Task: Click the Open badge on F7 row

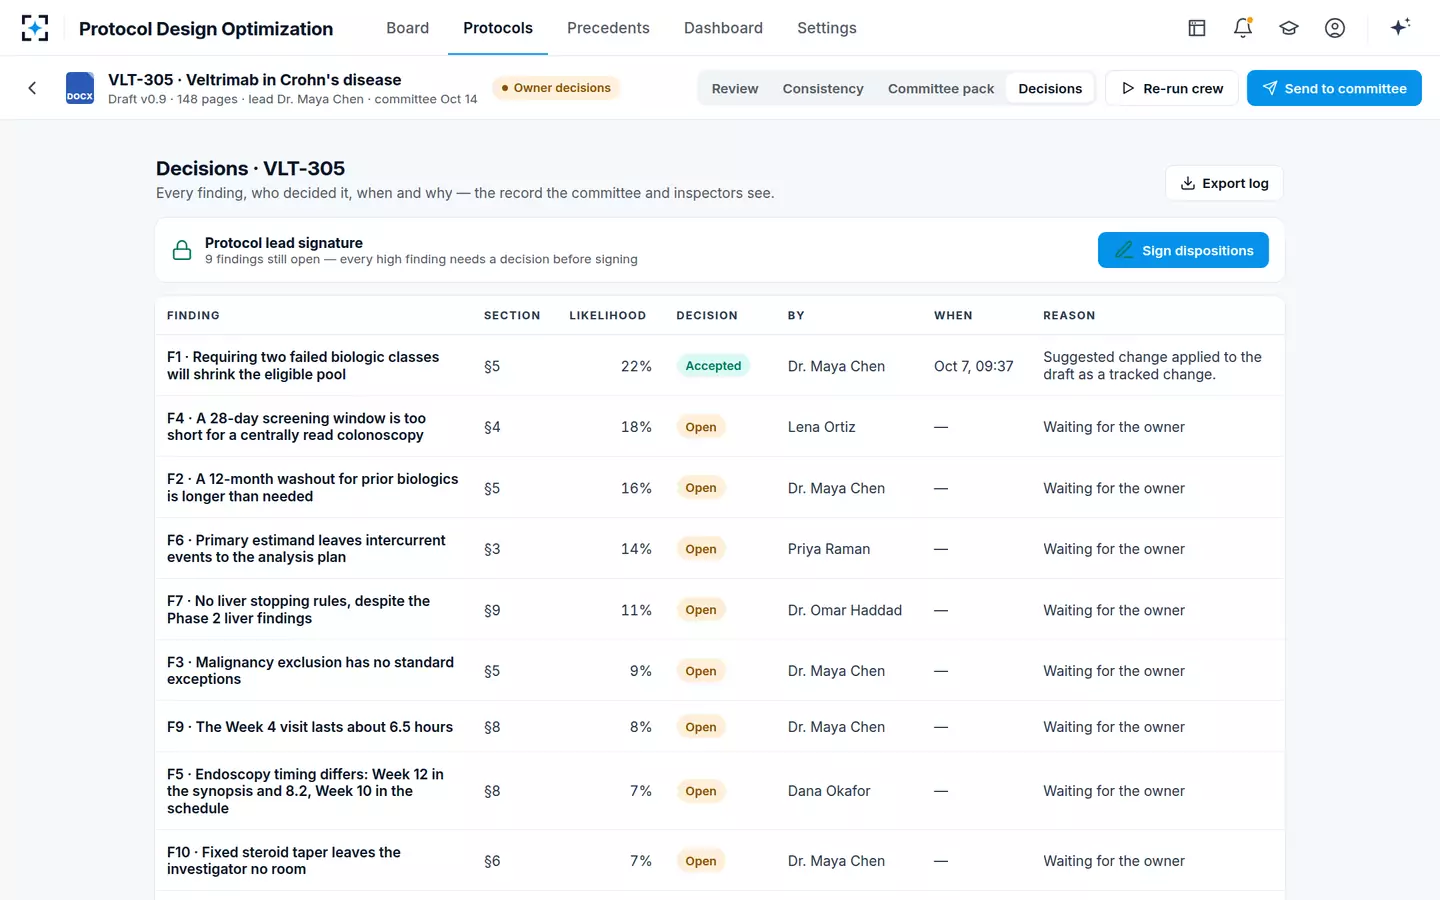Action: pyautogui.click(x=701, y=610)
